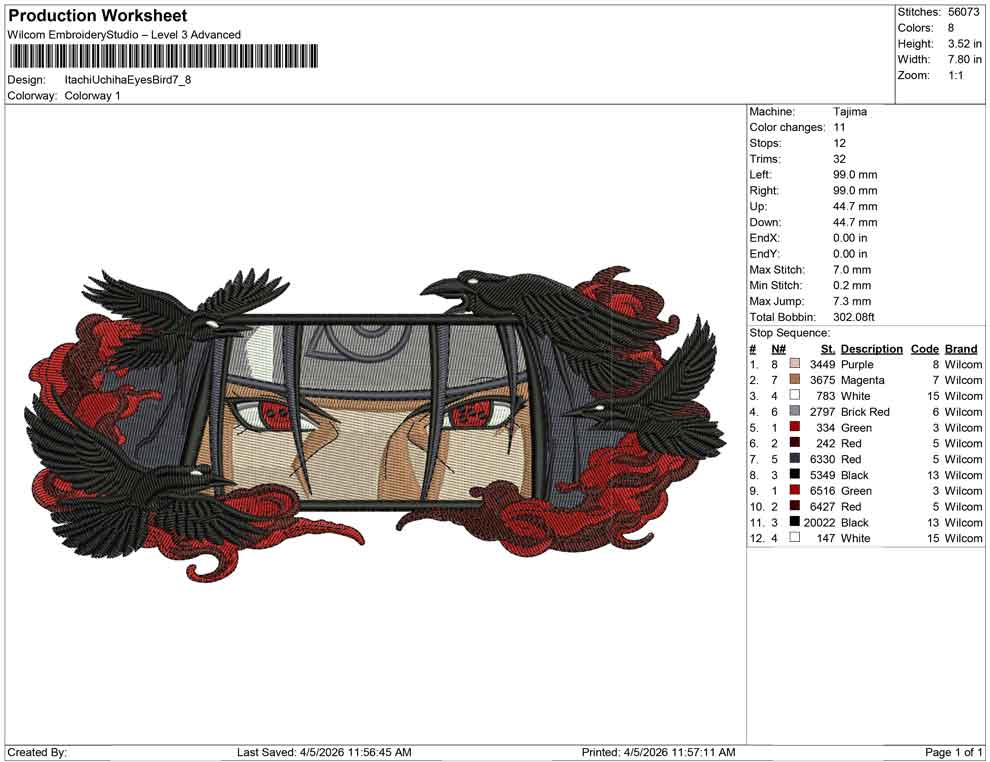The height and width of the screenshot is (762, 990).
Task: Pick the Magenta color swatch in stop 2
Action: [794, 379]
